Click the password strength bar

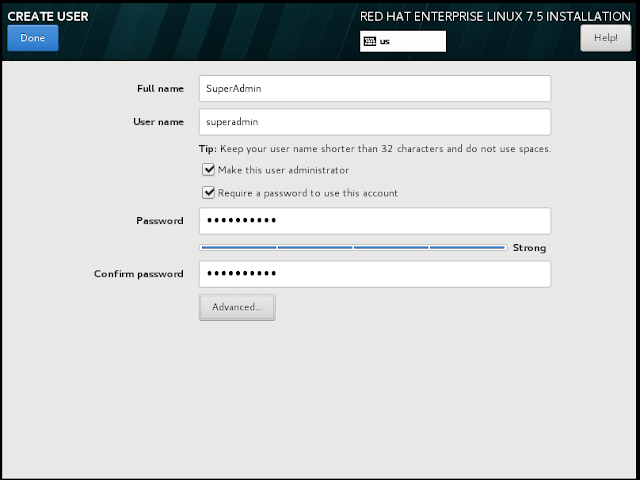click(353, 247)
